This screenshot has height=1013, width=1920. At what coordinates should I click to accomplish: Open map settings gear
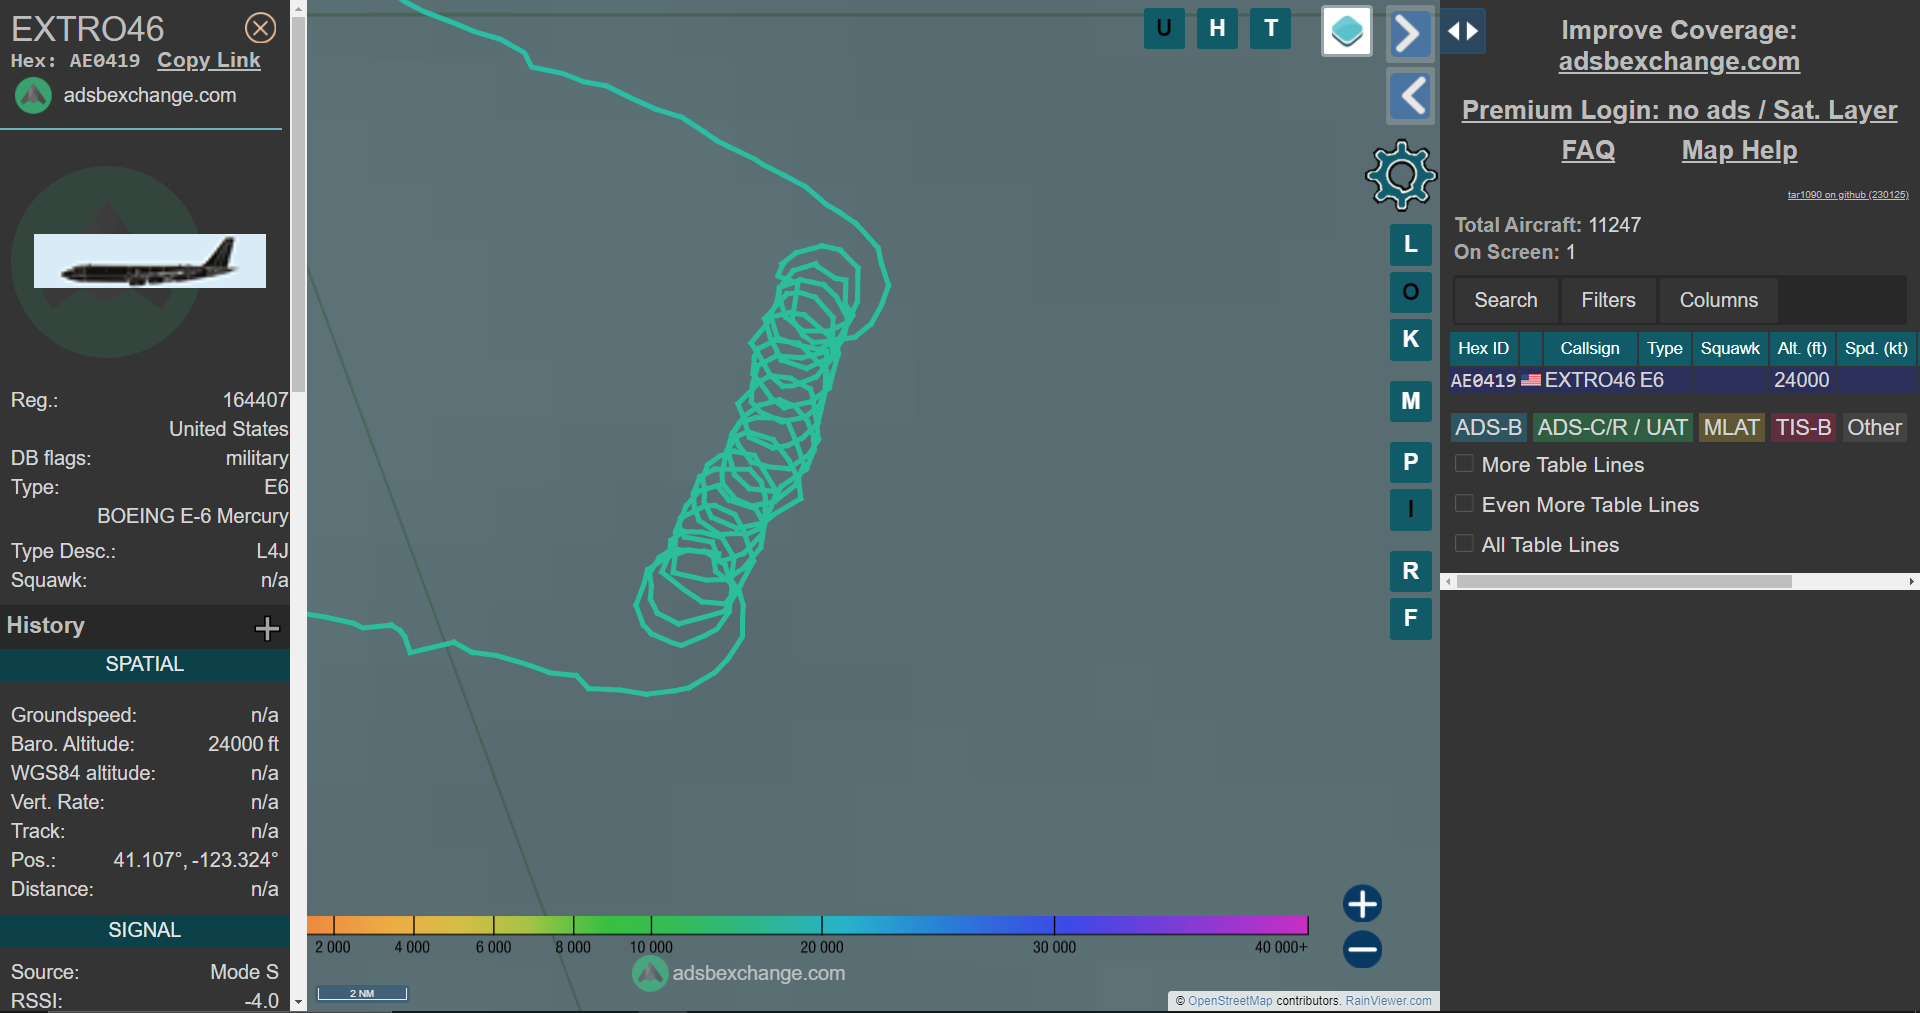coord(1401,175)
